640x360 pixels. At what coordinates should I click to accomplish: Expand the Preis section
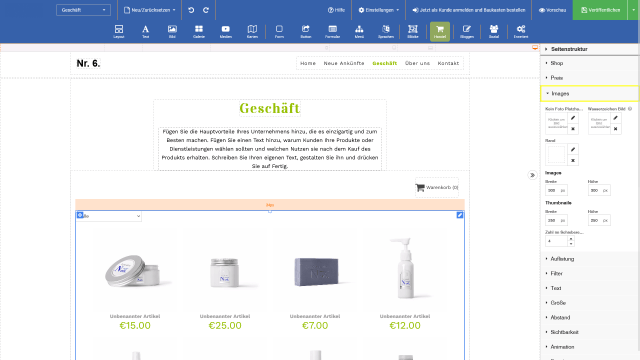[589, 78]
